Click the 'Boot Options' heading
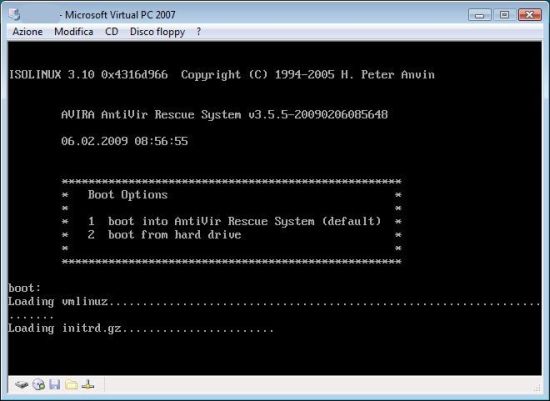This screenshot has width=550, height=401. (128, 195)
